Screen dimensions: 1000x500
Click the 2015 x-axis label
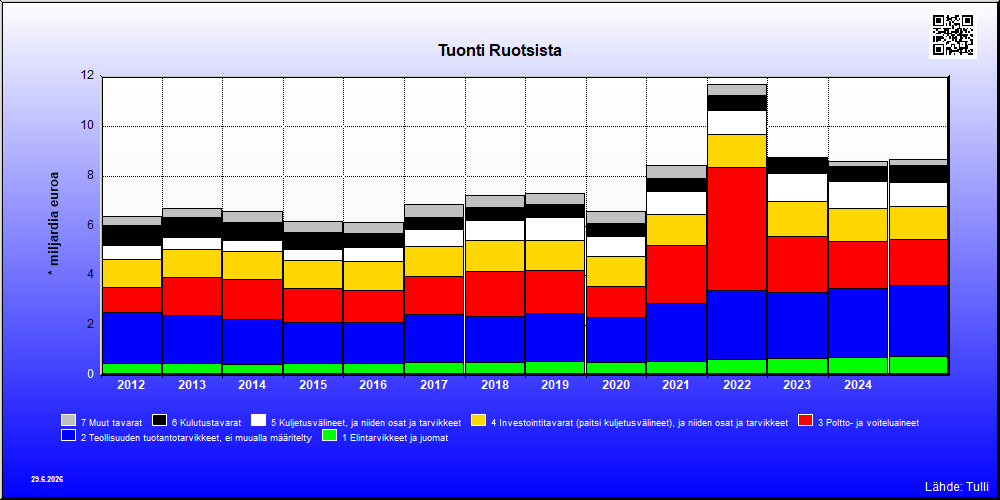(313, 385)
